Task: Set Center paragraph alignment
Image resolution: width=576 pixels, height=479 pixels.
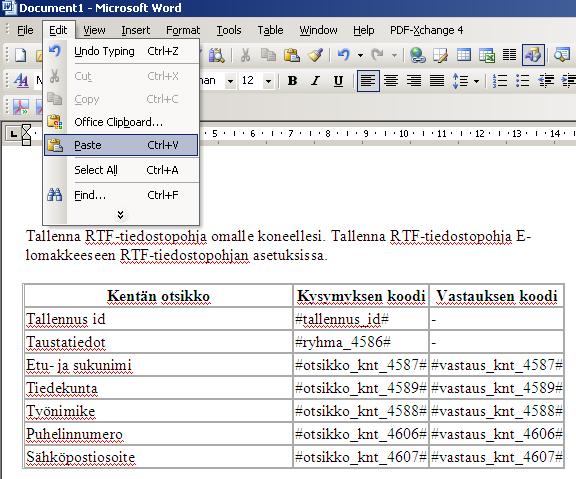Action: (391, 80)
